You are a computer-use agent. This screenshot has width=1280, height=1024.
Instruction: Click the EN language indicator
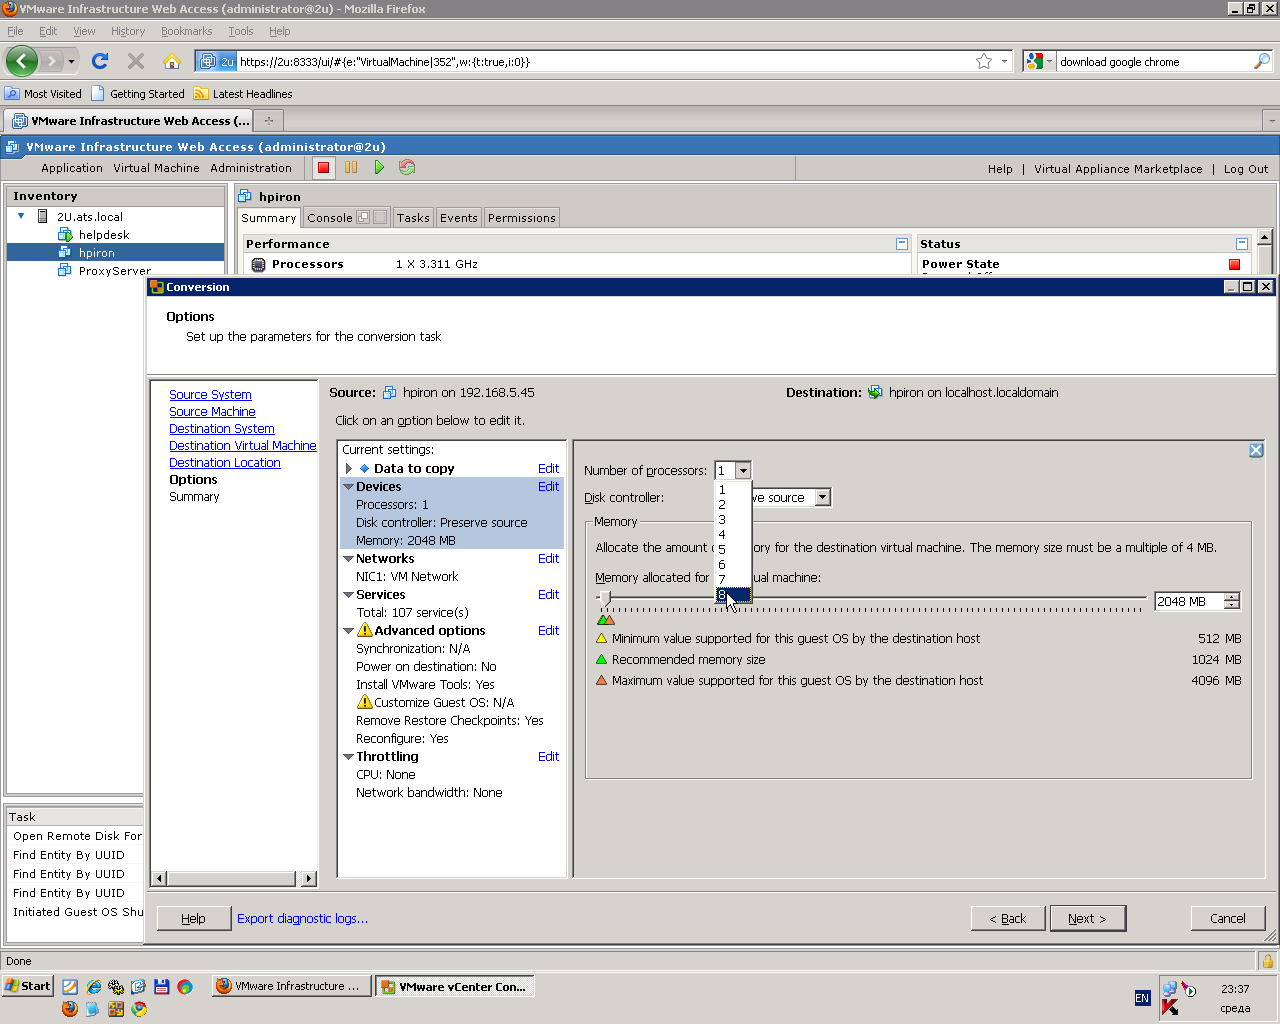1142,998
